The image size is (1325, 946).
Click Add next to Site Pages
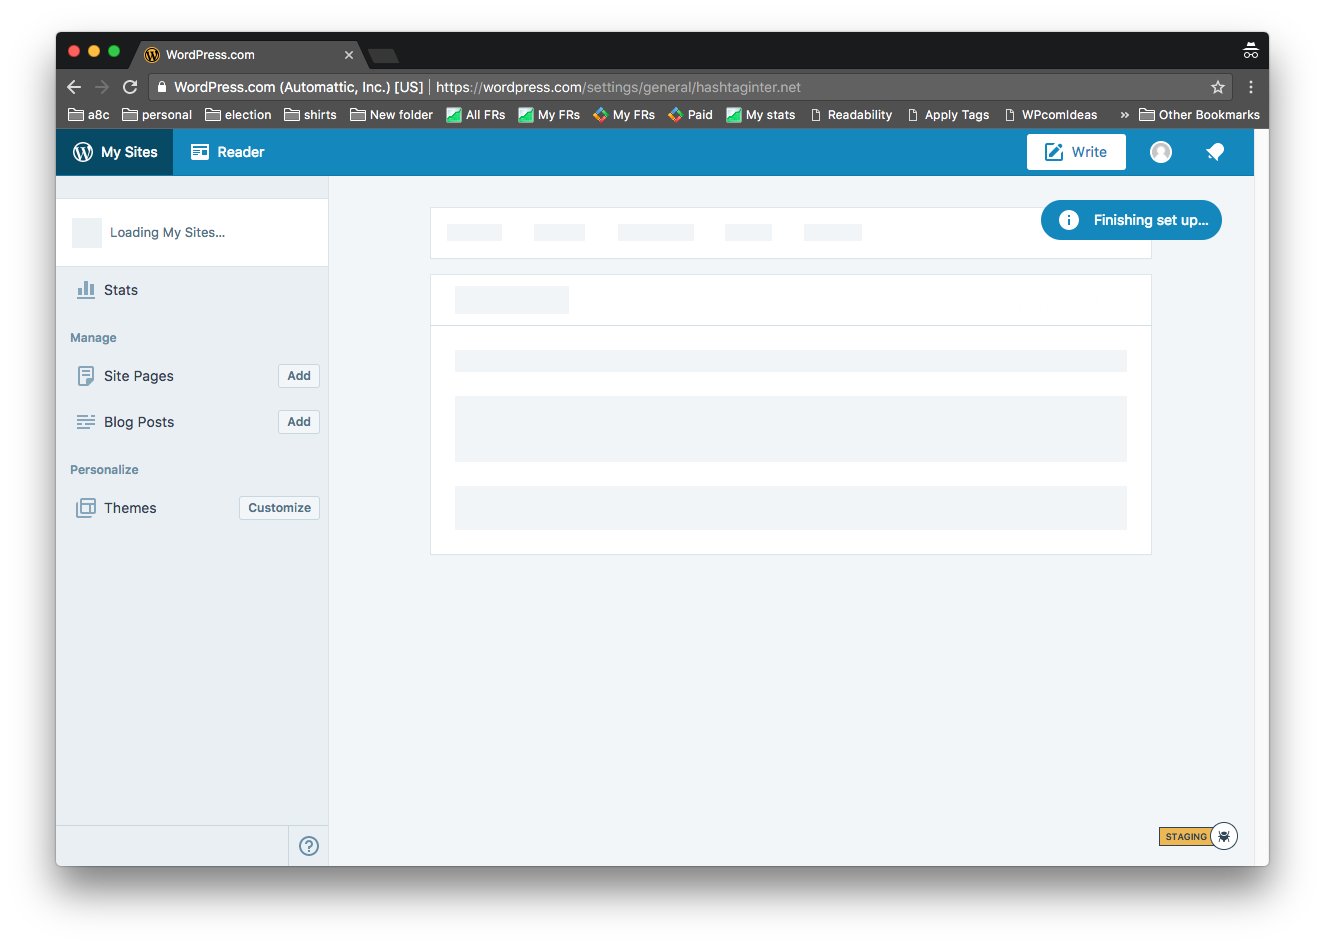tap(298, 375)
